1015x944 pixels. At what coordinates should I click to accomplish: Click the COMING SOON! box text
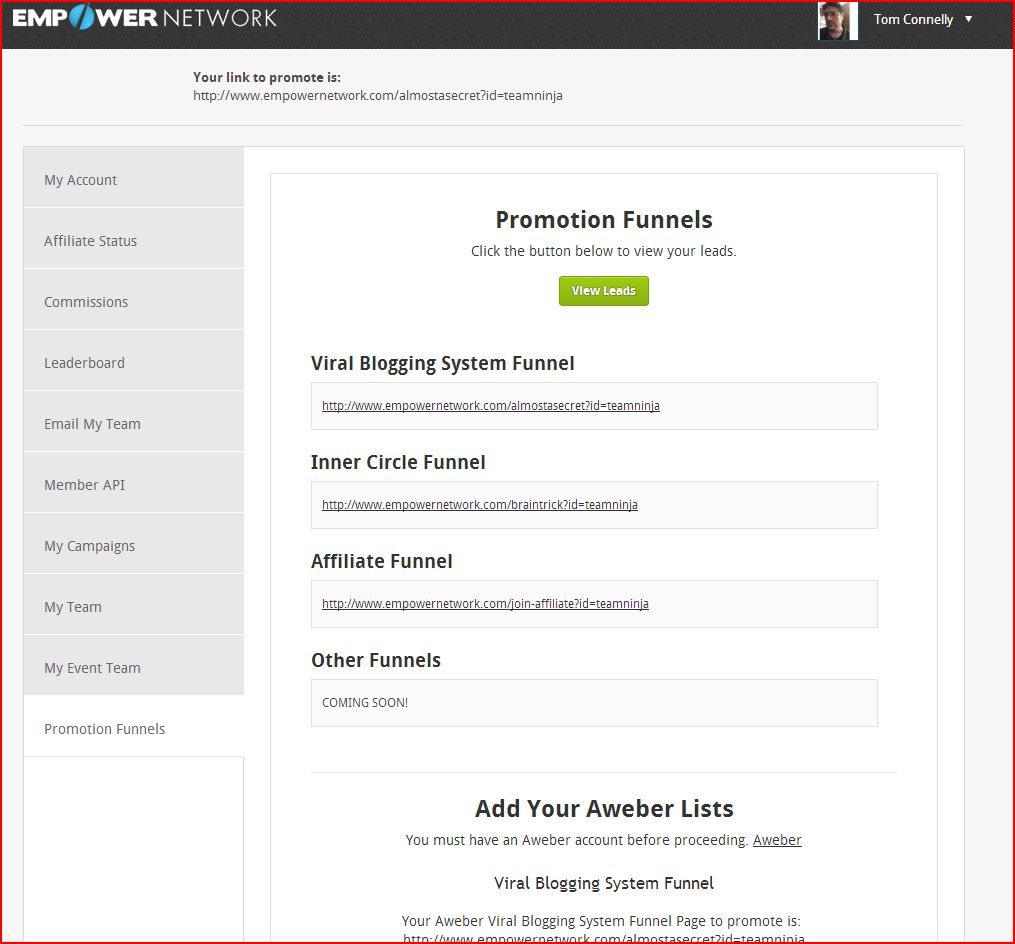click(365, 702)
